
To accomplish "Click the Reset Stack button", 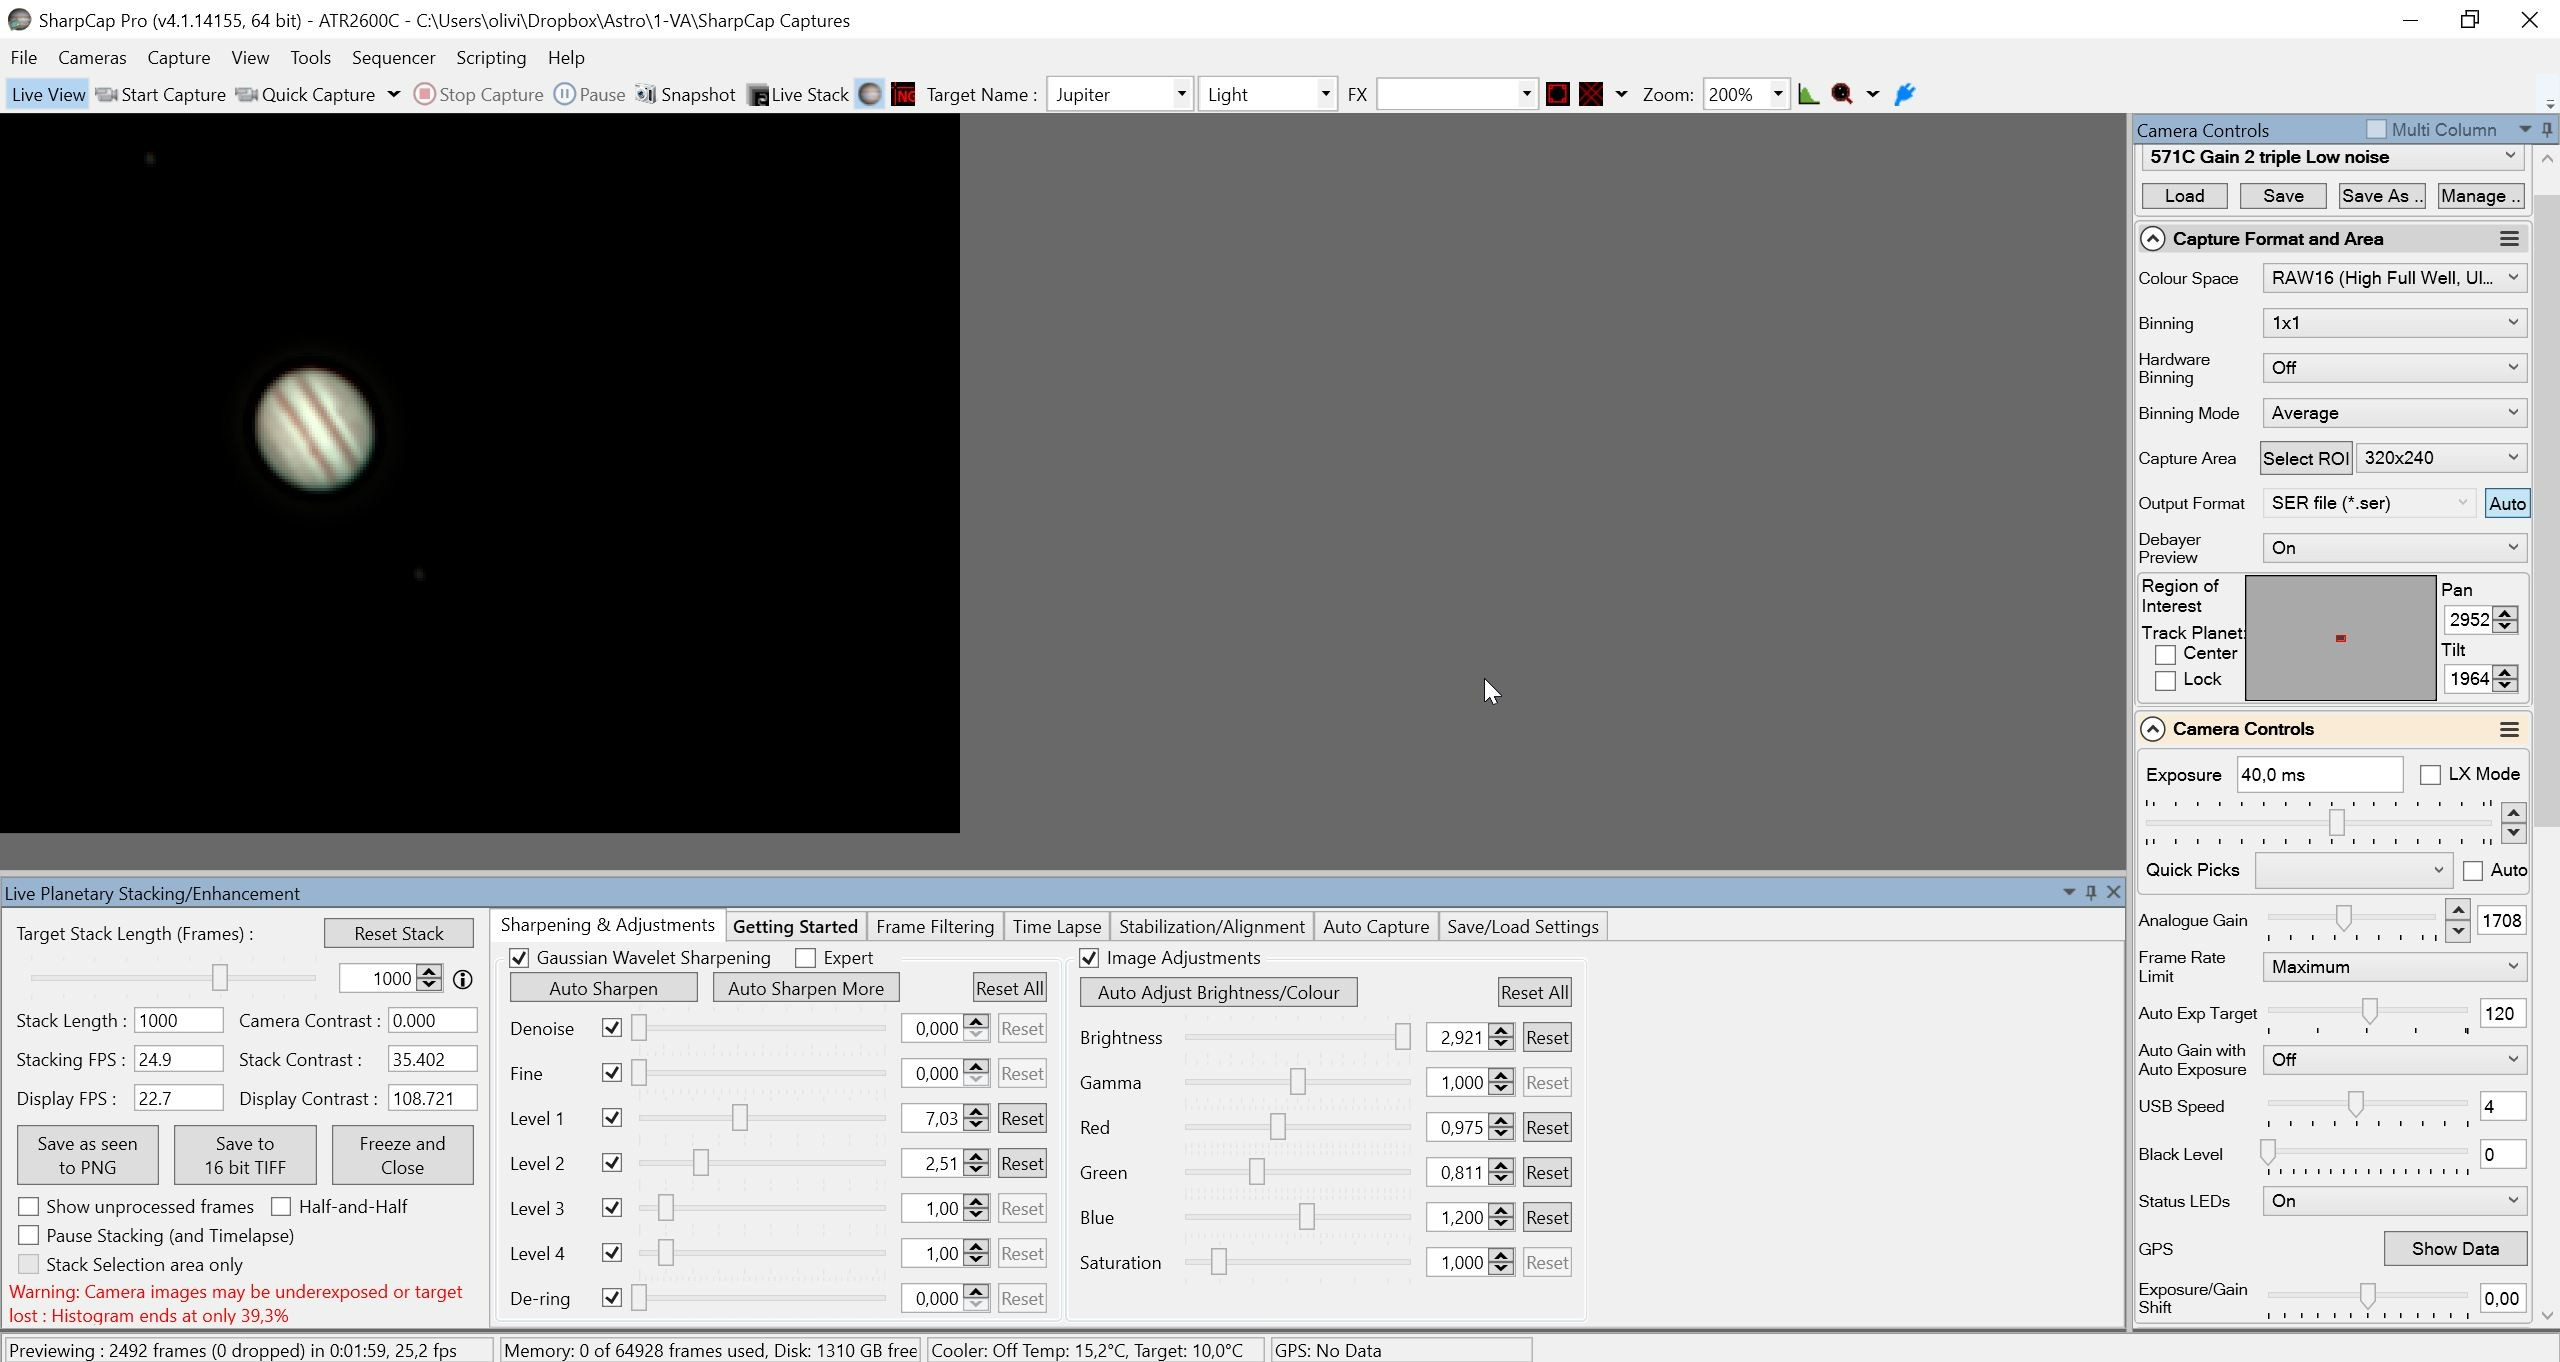I will 398,933.
